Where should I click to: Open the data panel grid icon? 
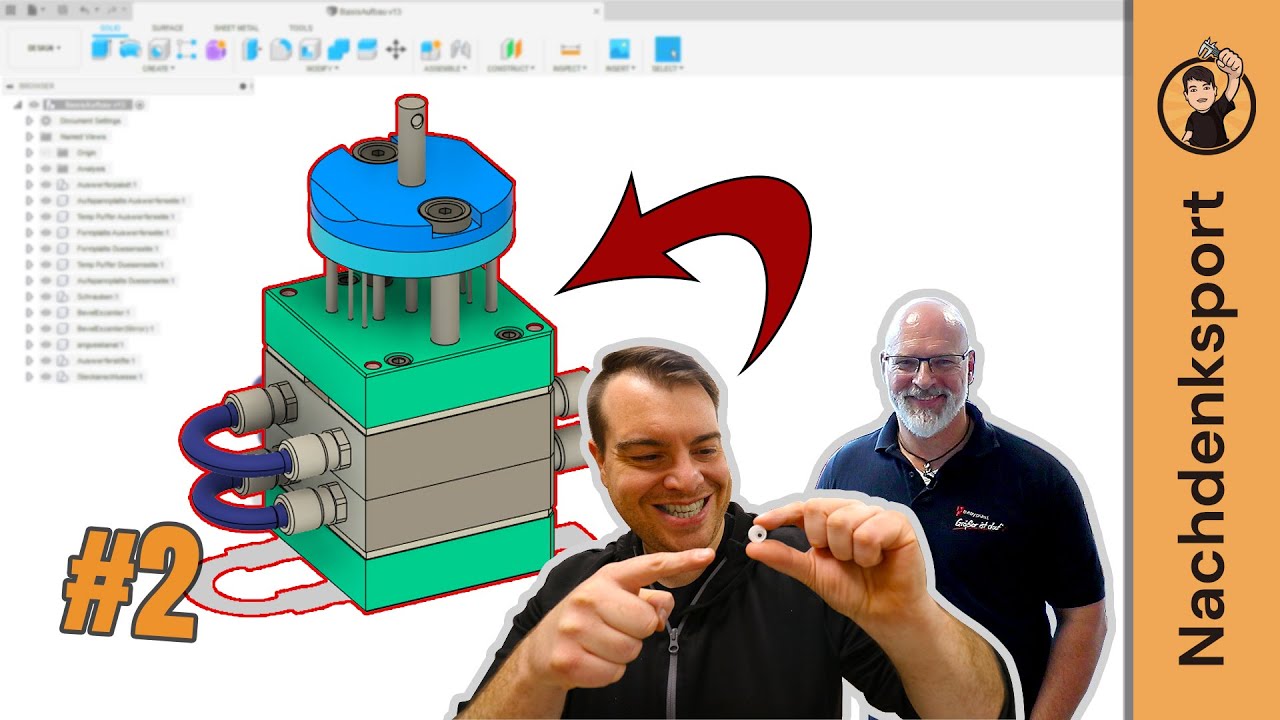tap(11, 9)
